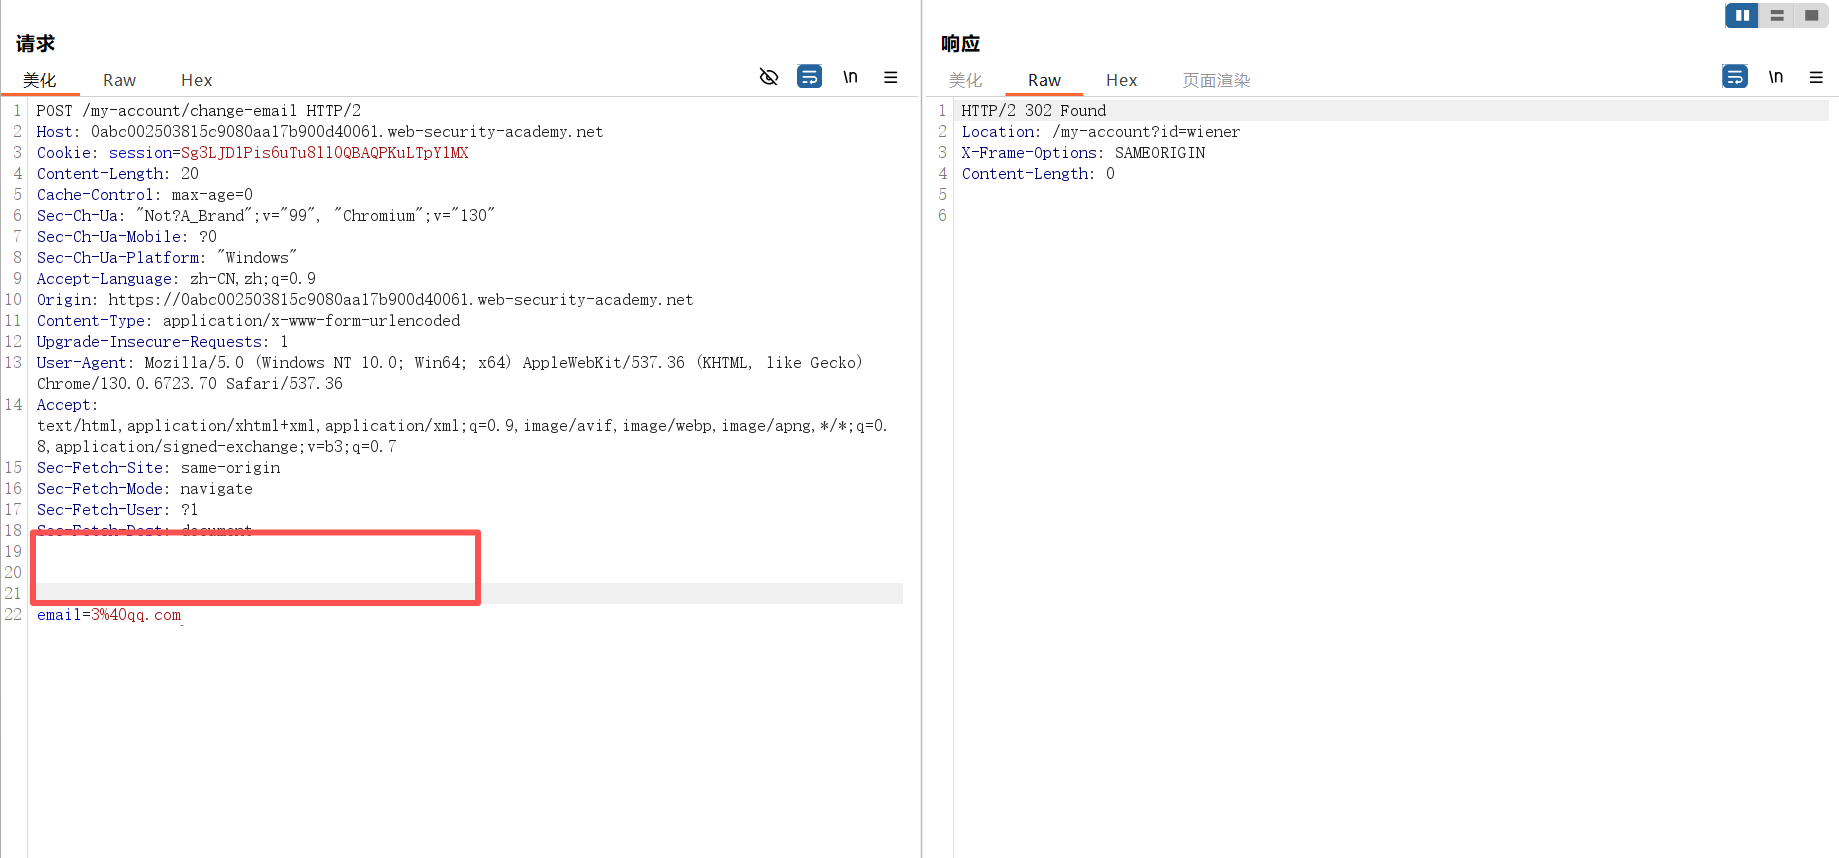Switch request view to Raw tab

119,80
